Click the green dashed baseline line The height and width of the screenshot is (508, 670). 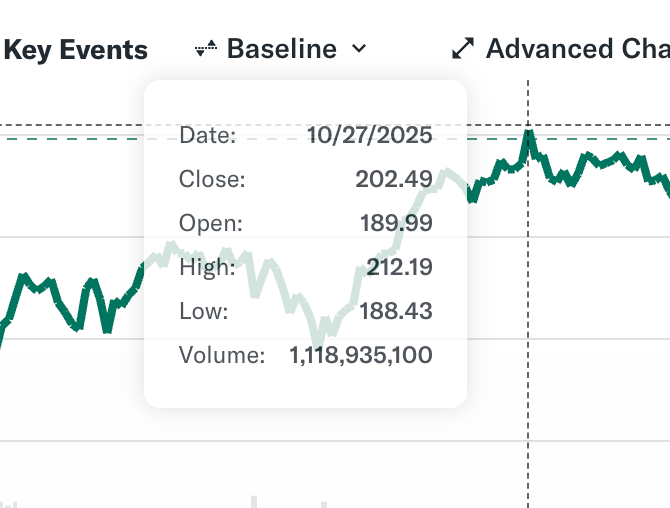[80, 139]
